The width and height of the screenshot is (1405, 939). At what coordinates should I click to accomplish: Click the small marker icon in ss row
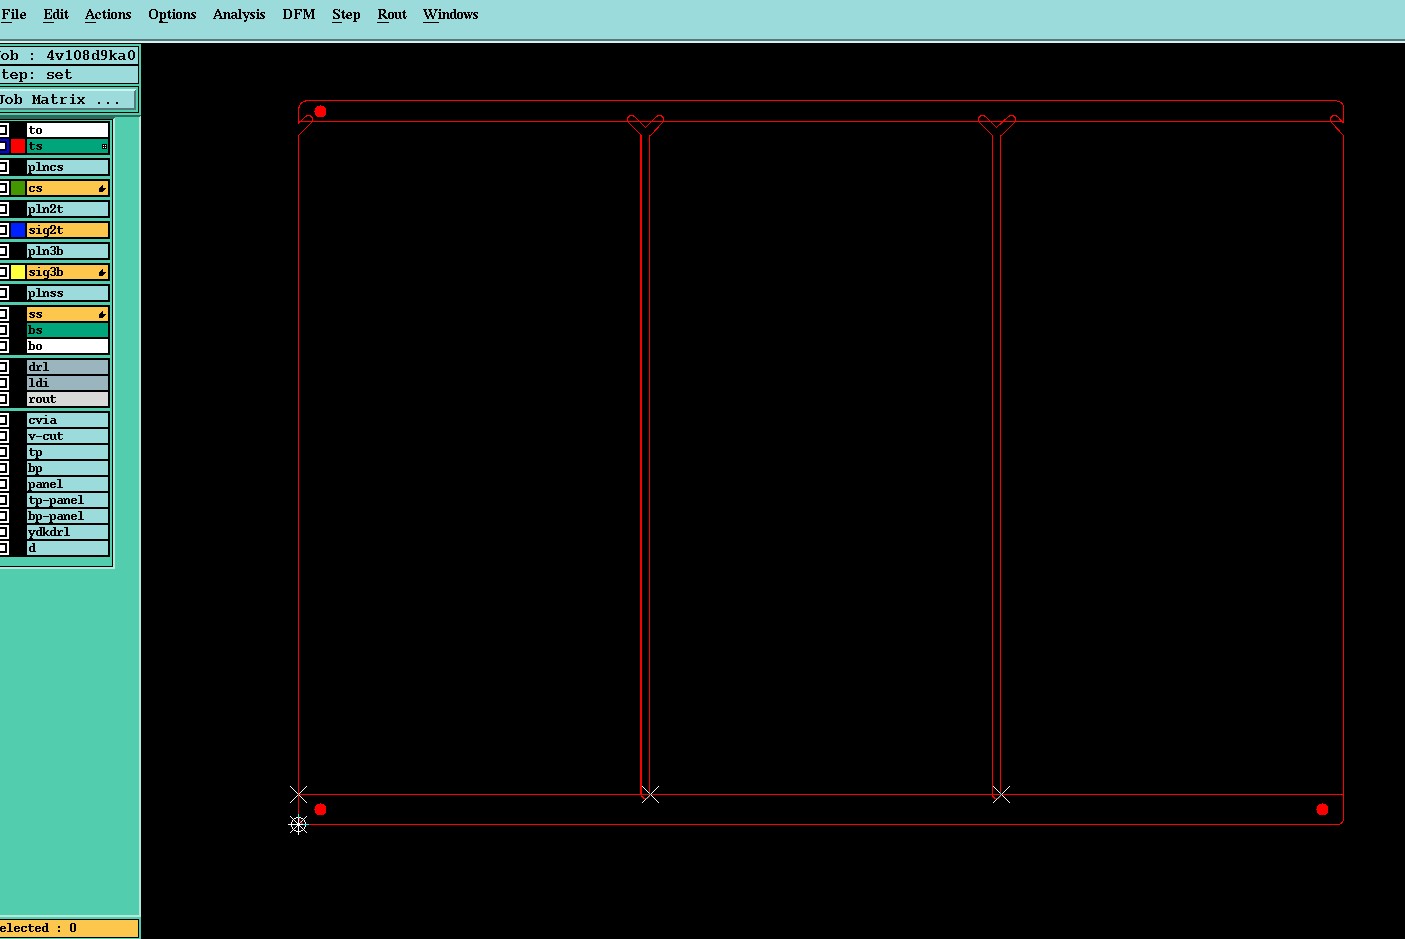[x=102, y=314]
